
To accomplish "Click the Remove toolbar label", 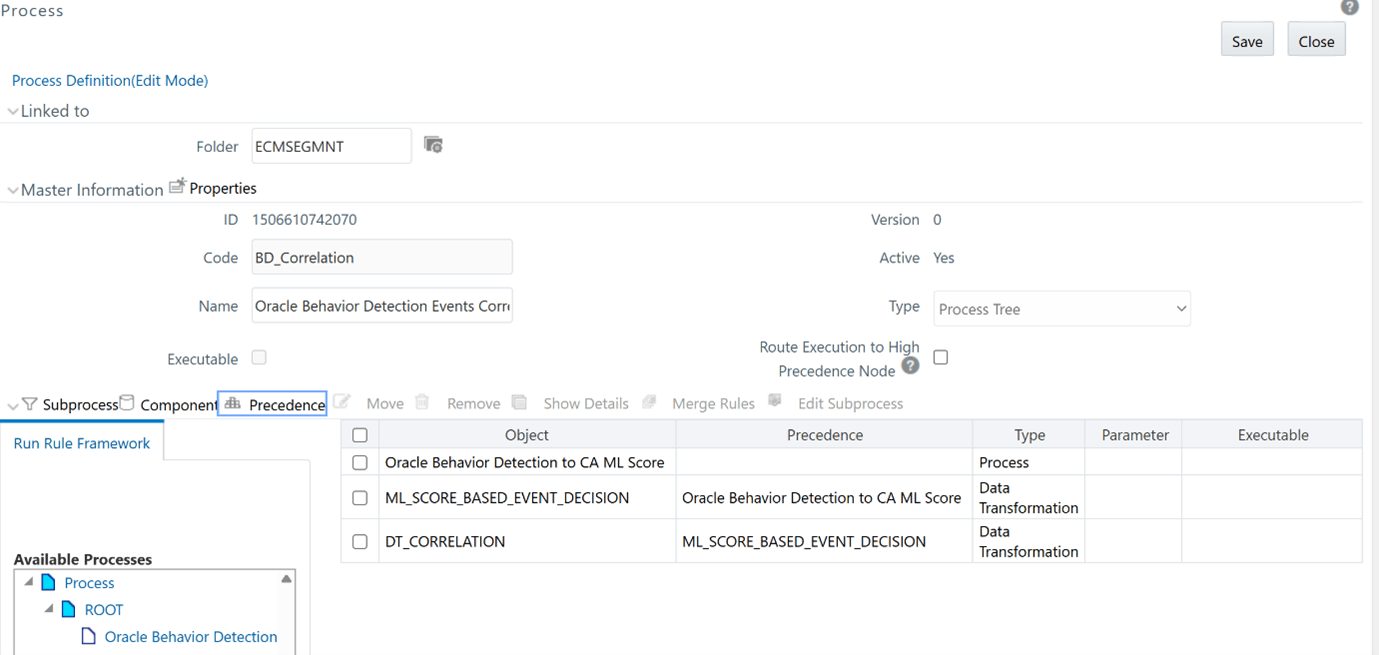I will click(473, 404).
